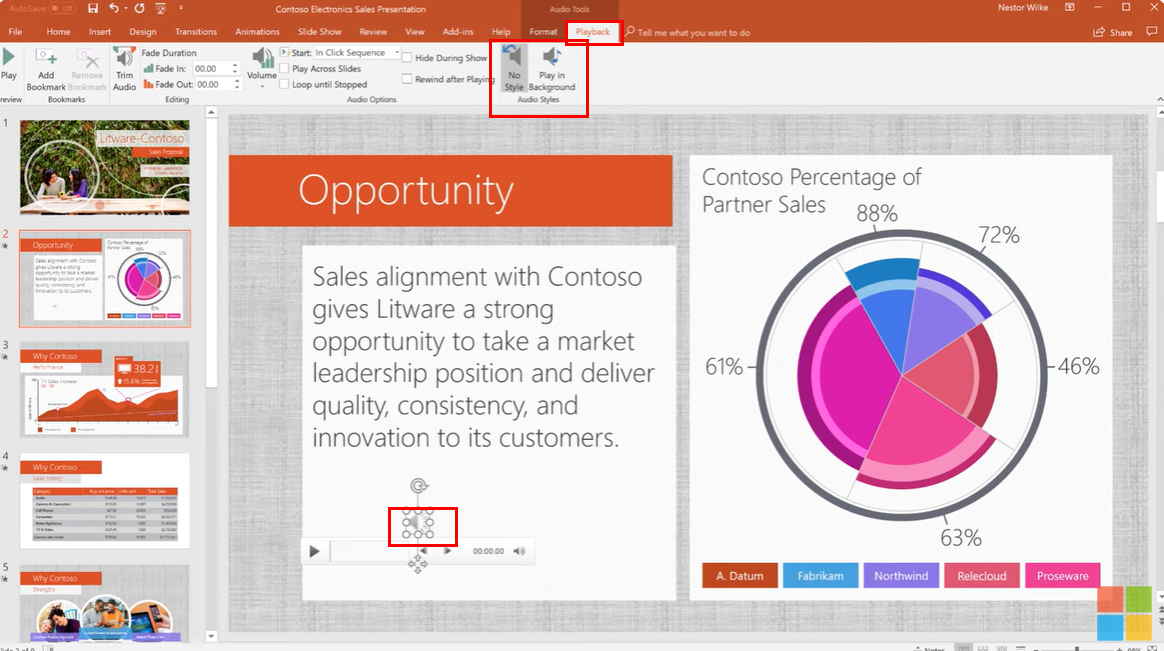1164x651 pixels.
Task: Enable Play Across Slides checkbox
Action: (284, 68)
